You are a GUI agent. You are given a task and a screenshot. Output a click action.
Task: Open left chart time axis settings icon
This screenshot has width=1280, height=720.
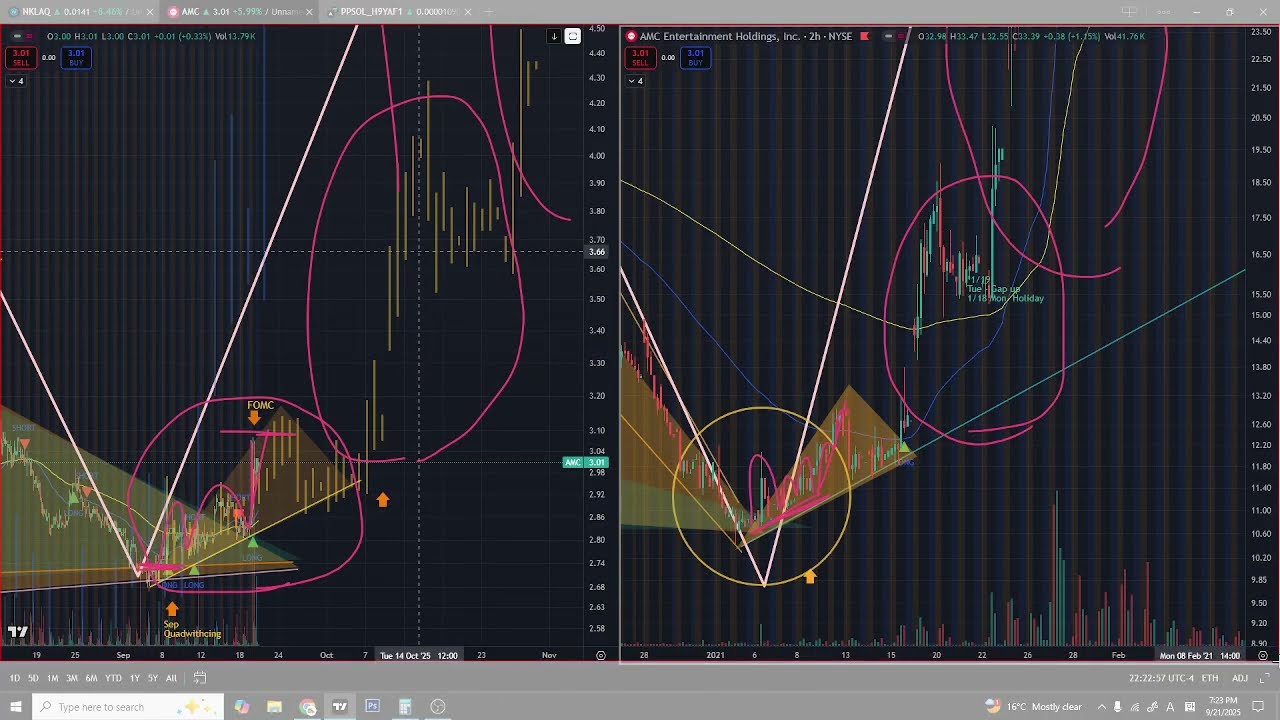tap(601, 655)
